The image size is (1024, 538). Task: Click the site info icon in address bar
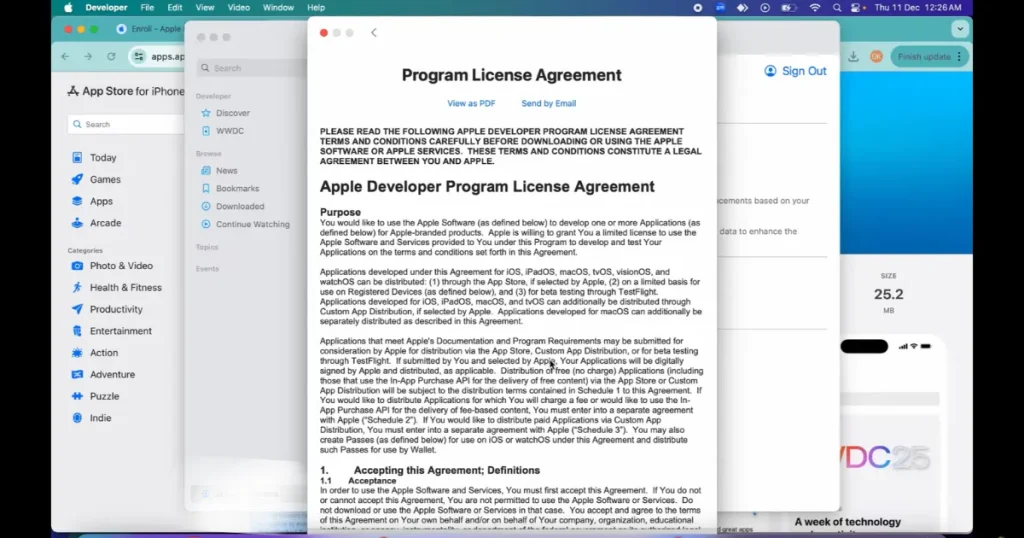pyautogui.click(x=139, y=57)
